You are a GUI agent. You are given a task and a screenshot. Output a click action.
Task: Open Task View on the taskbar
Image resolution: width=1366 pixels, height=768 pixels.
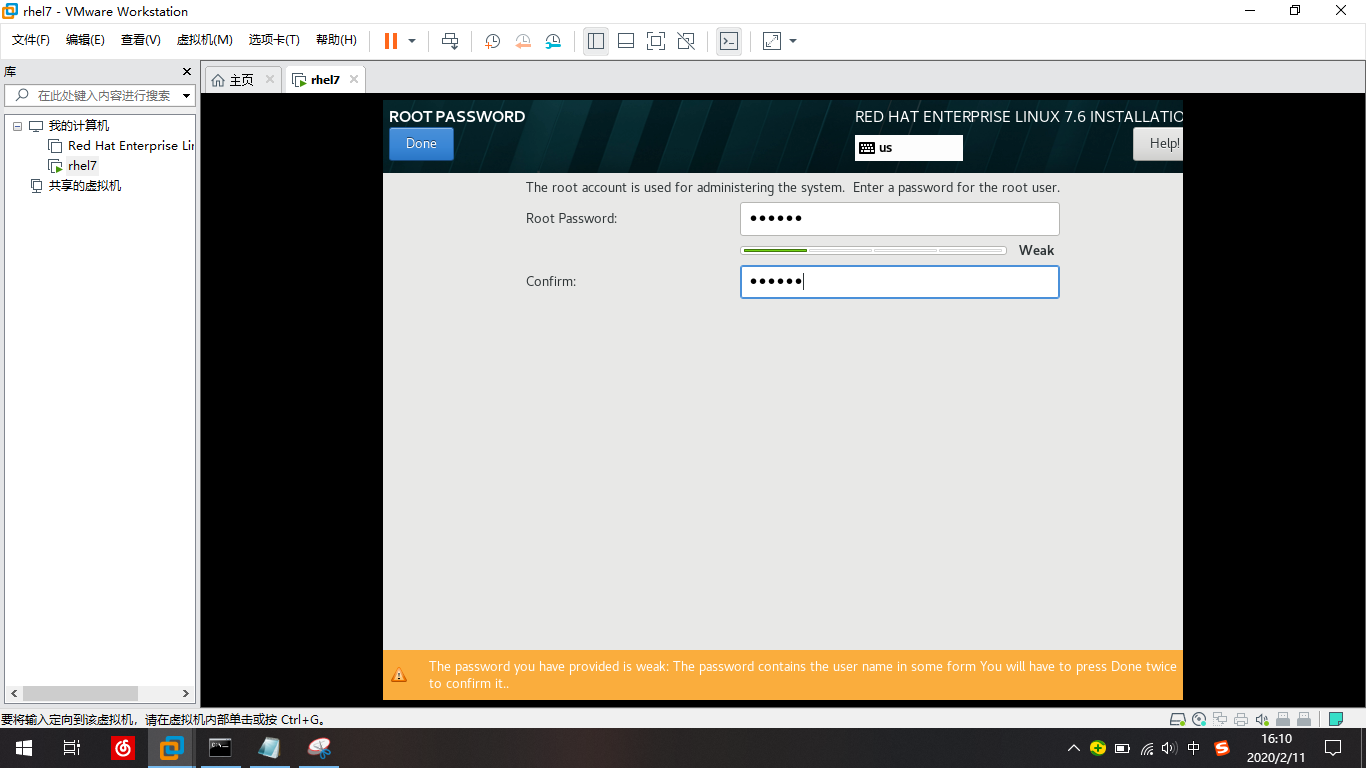(72, 748)
